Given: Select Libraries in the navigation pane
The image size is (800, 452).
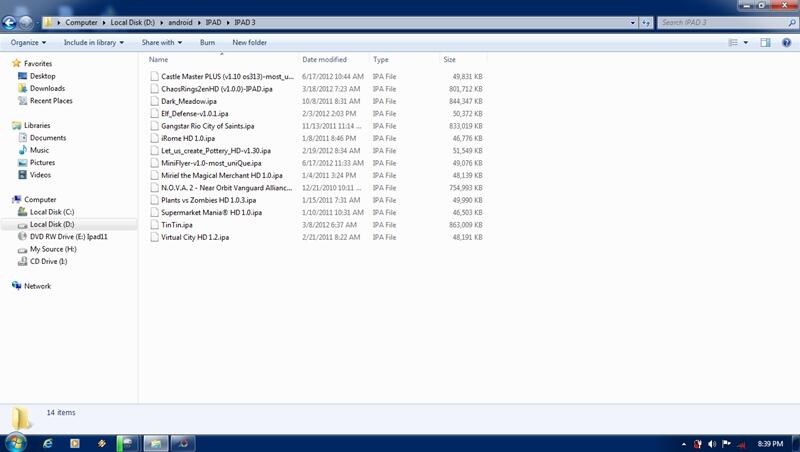Looking at the screenshot, I should (37, 125).
